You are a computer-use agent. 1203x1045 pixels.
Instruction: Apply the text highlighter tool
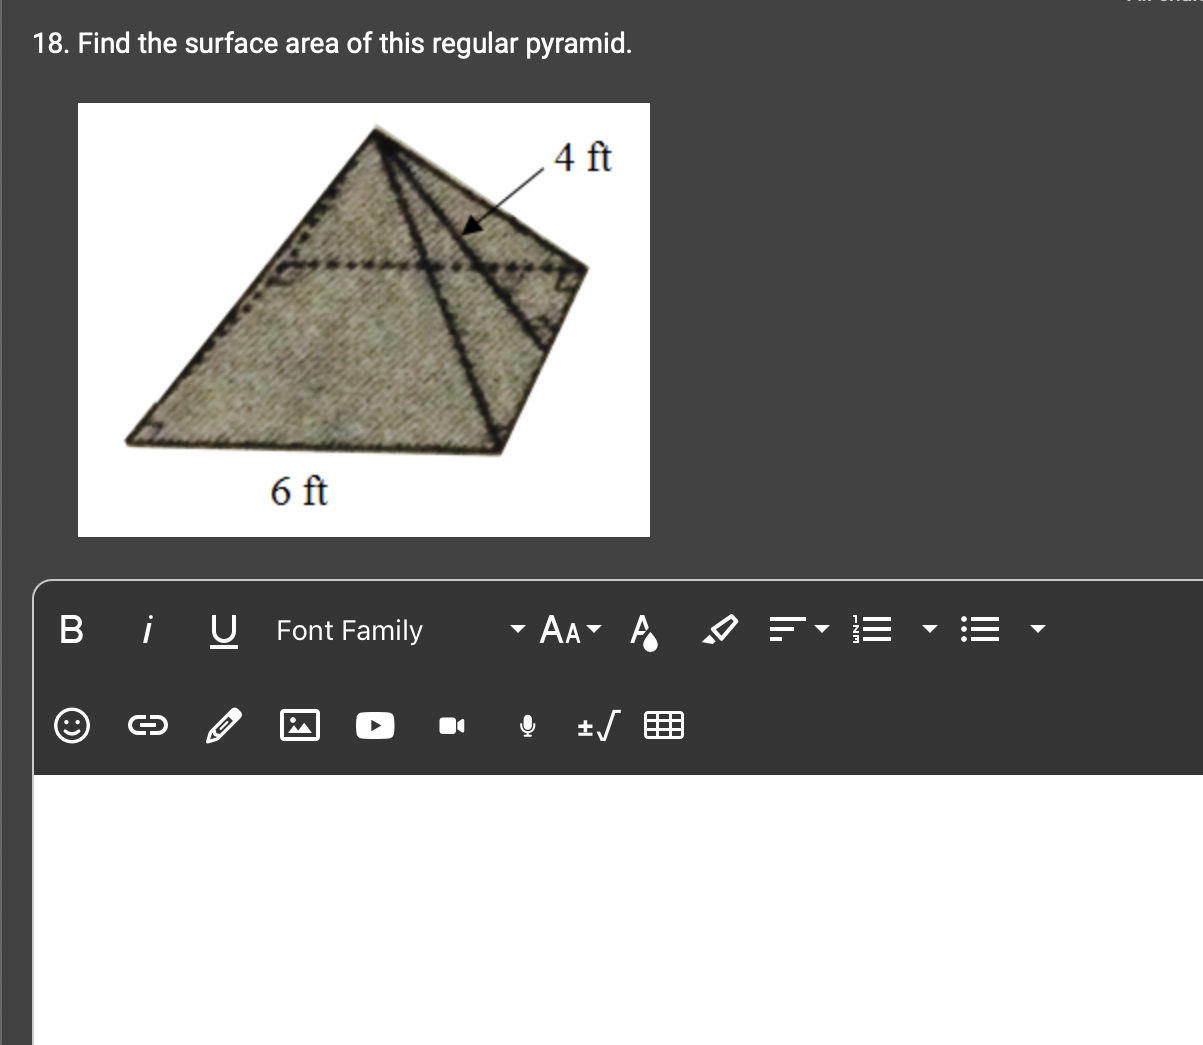tap(720, 629)
